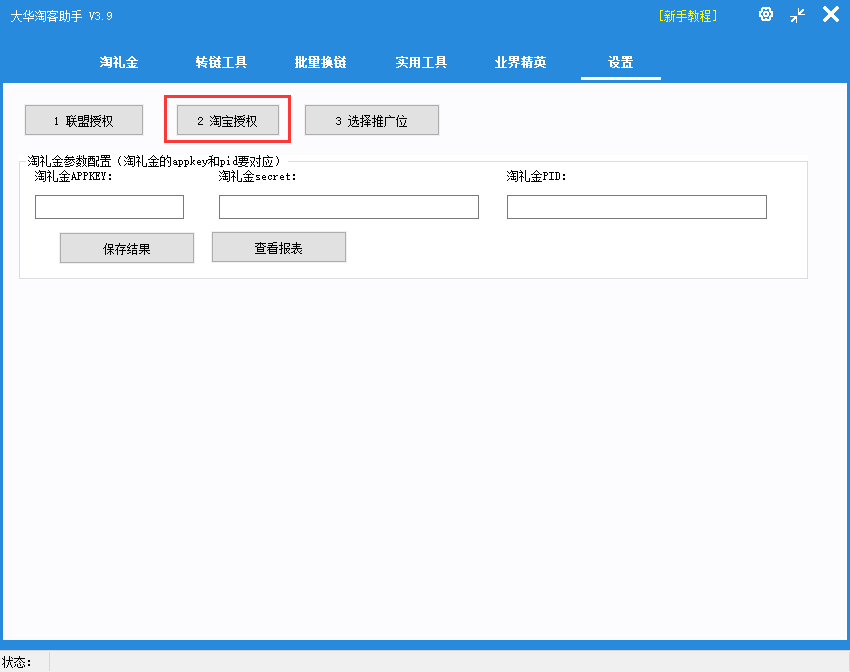Focus the 淘礼金APPKEY input field
This screenshot has width=850, height=672.
(110, 207)
